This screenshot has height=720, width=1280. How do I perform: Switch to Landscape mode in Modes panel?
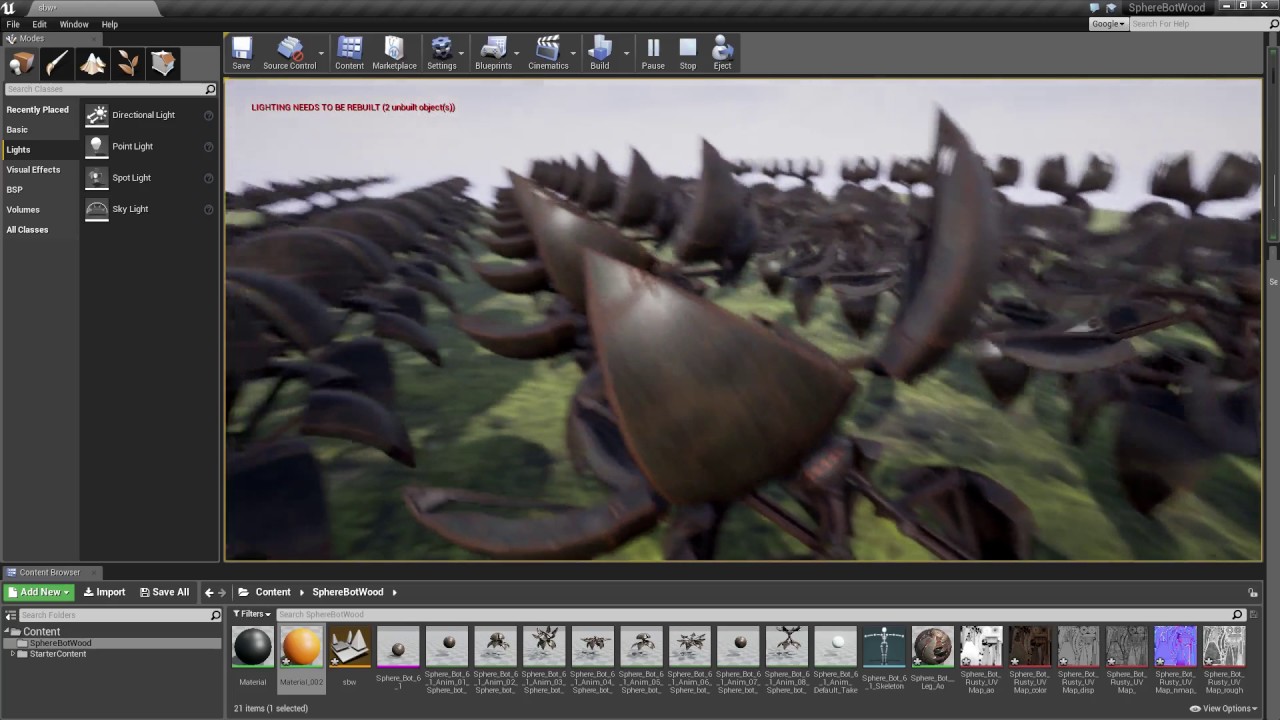[93, 64]
